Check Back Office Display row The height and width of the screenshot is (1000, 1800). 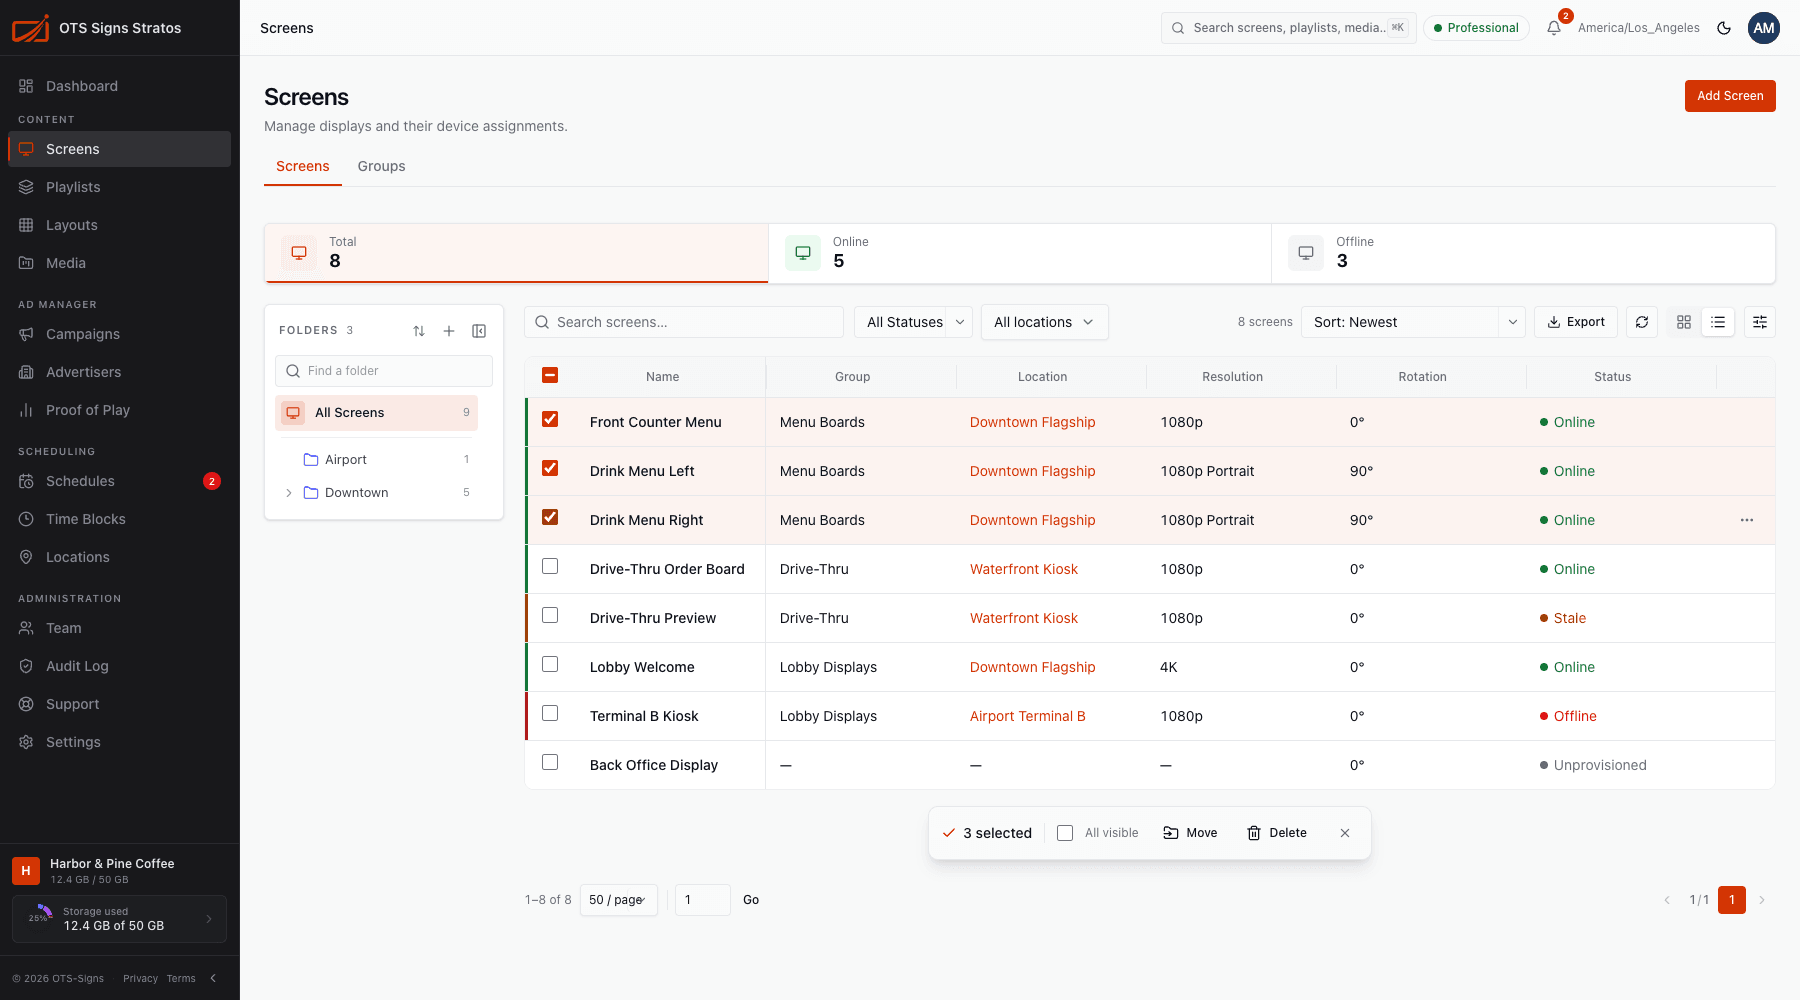click(550, 762)
